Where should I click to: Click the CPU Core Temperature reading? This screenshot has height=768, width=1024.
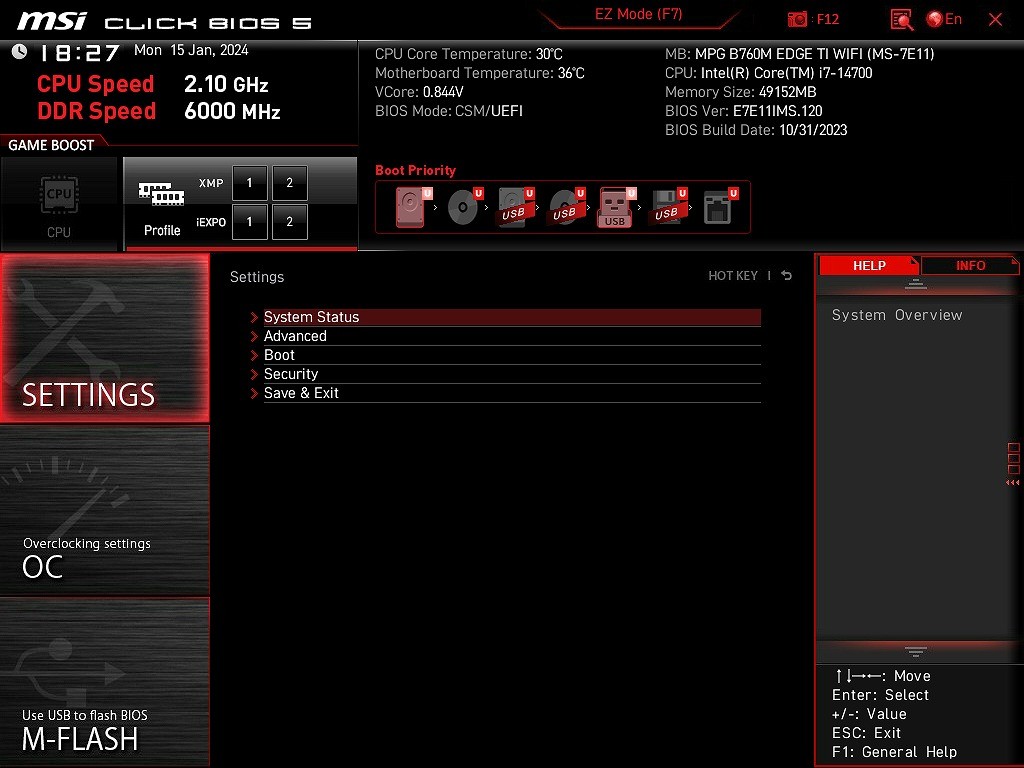point(468,54)
